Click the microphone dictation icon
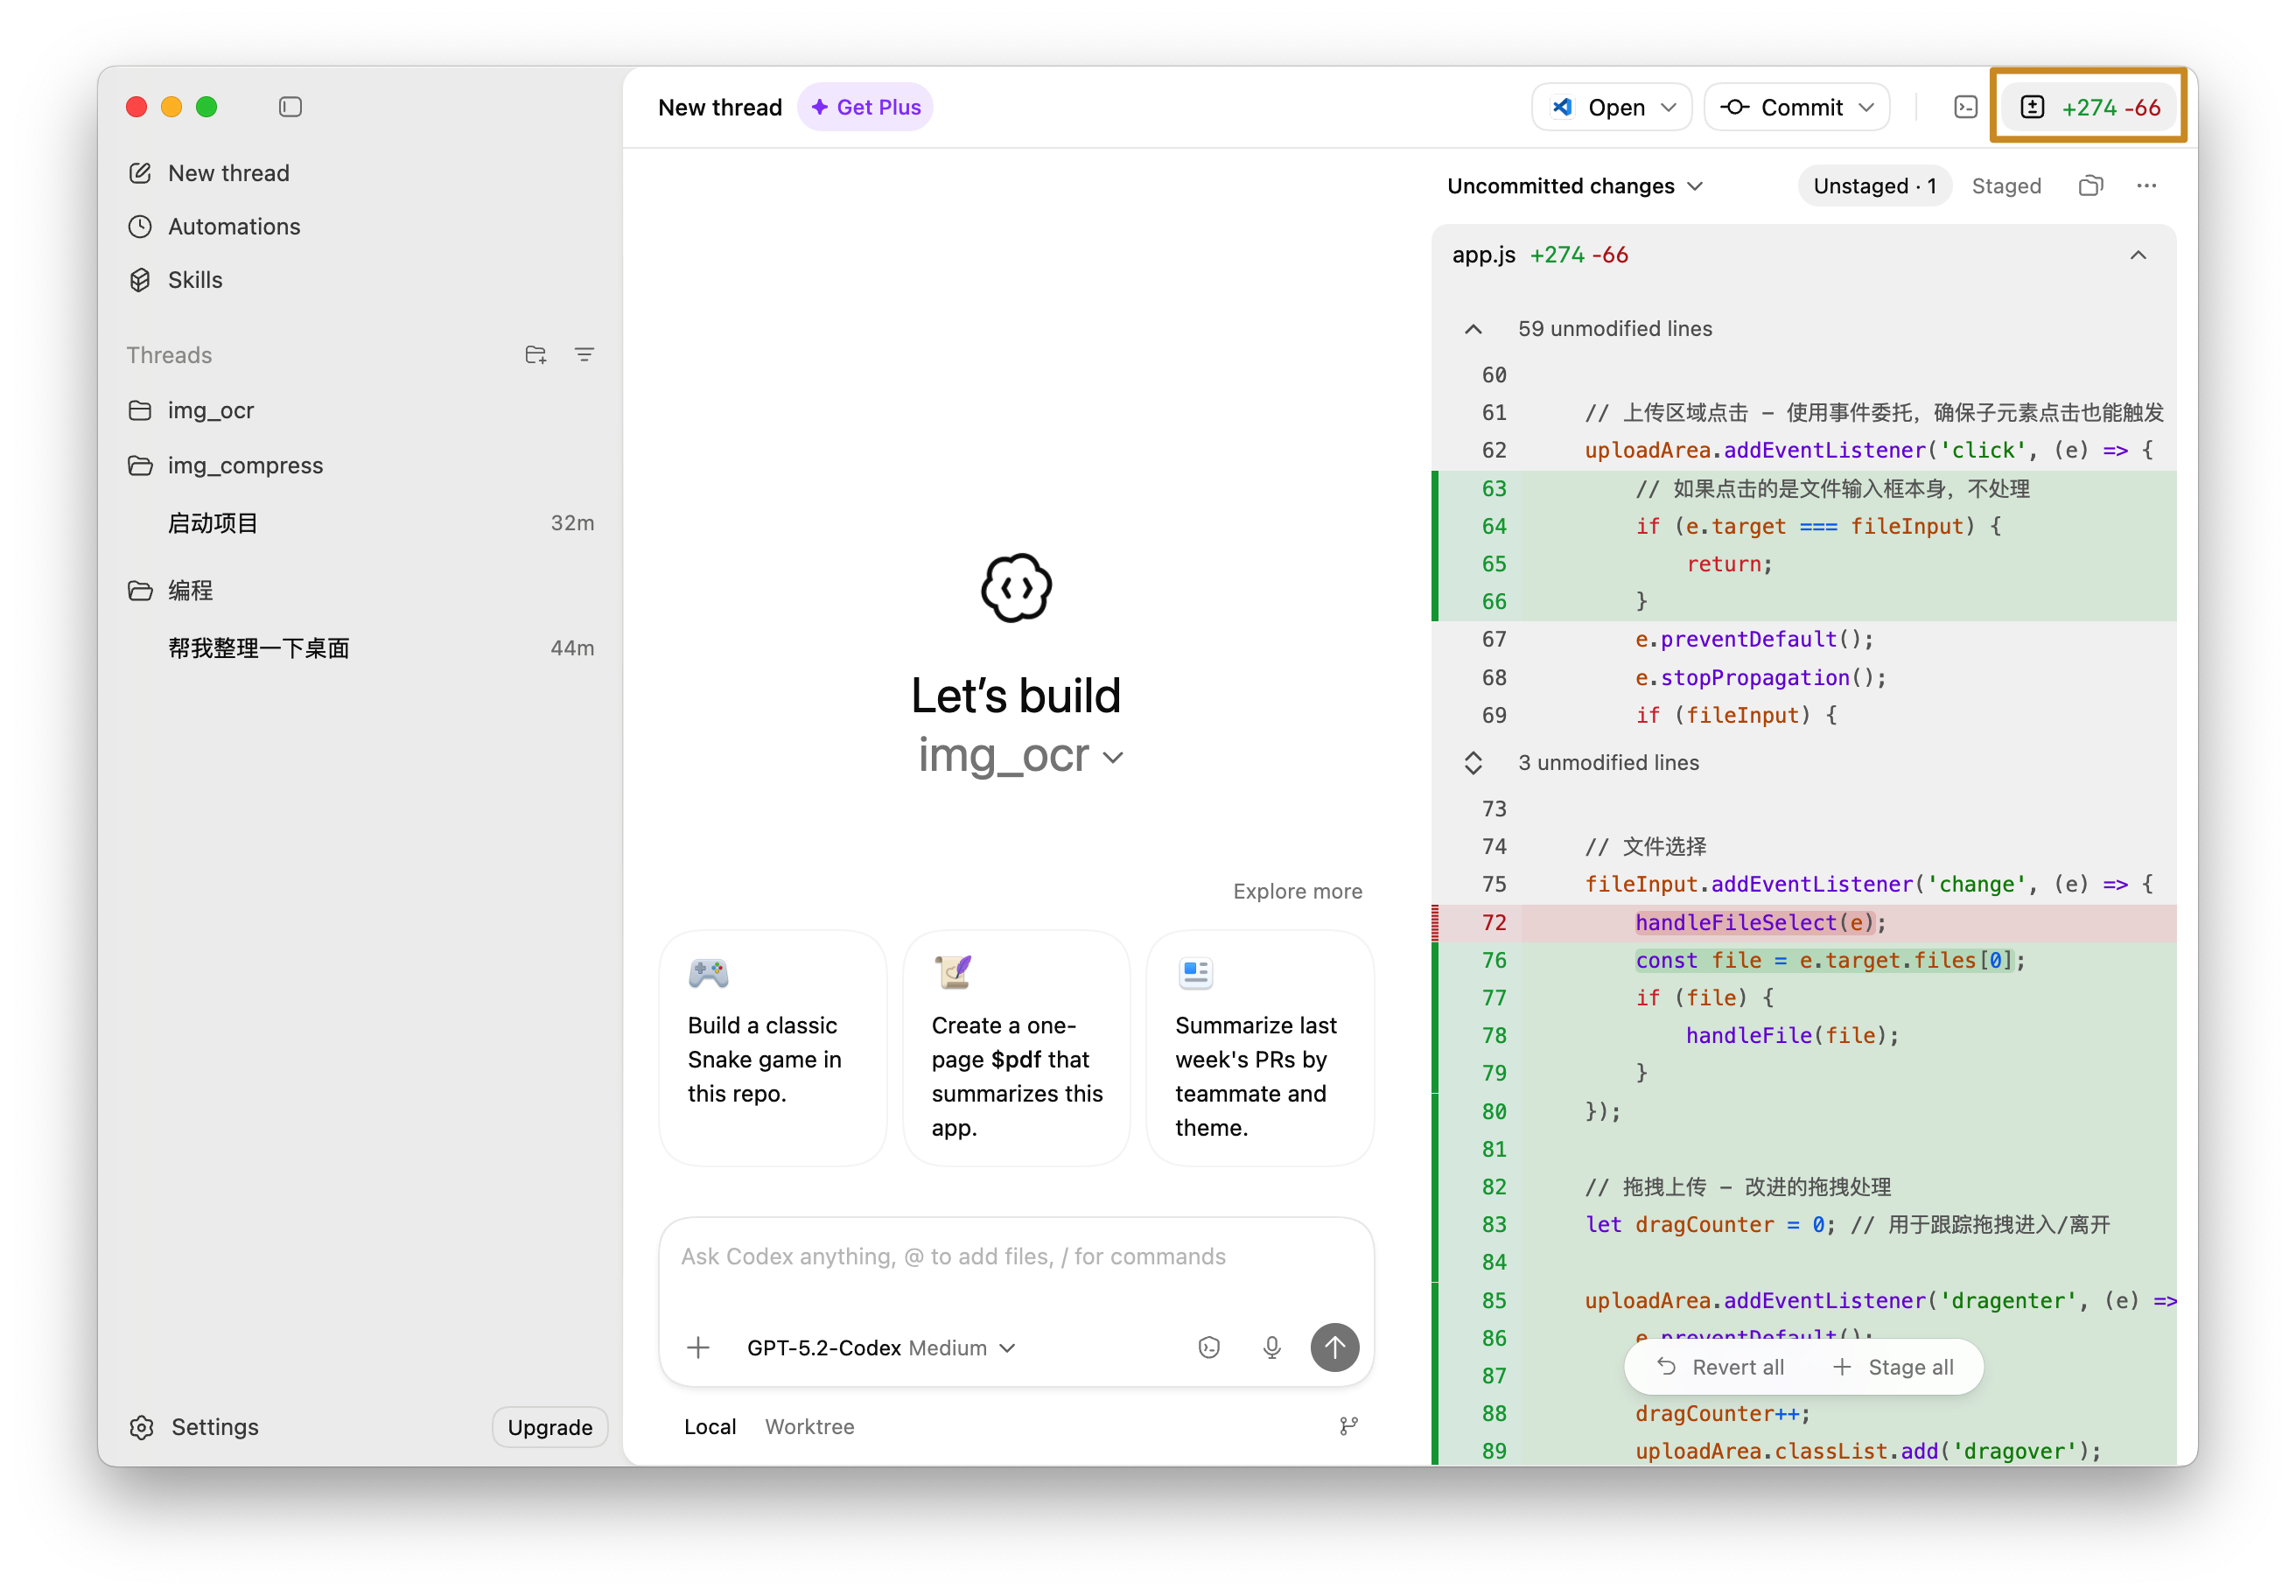Image resolution: width=2296 pixels, height=1596 pixels. (x=1271, y=1348)
